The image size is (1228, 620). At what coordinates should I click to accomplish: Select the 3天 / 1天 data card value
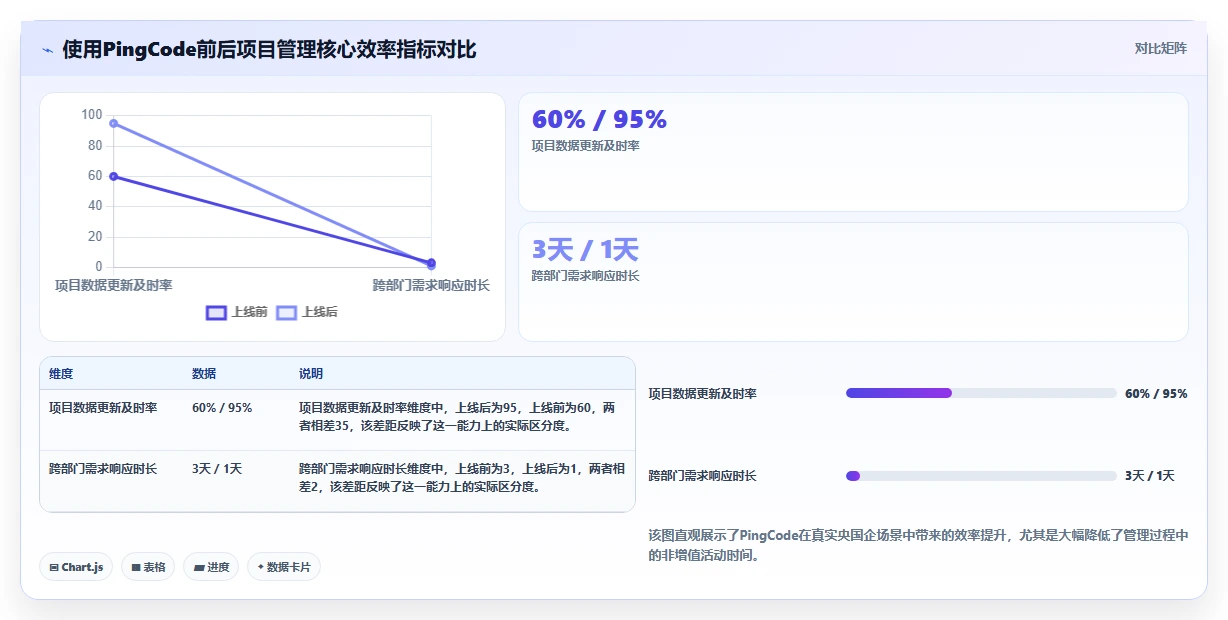(x=585, y=249)
